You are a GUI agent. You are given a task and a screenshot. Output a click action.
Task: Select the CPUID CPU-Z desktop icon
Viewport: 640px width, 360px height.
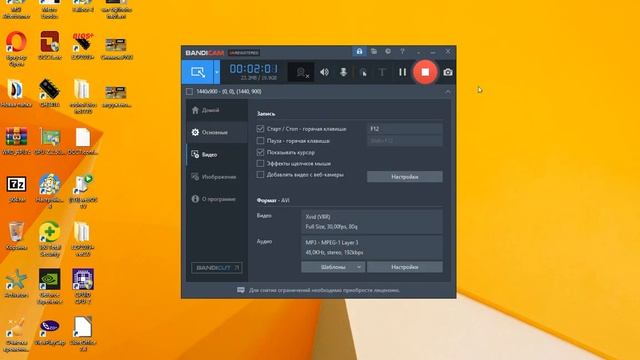coord(83,286)
